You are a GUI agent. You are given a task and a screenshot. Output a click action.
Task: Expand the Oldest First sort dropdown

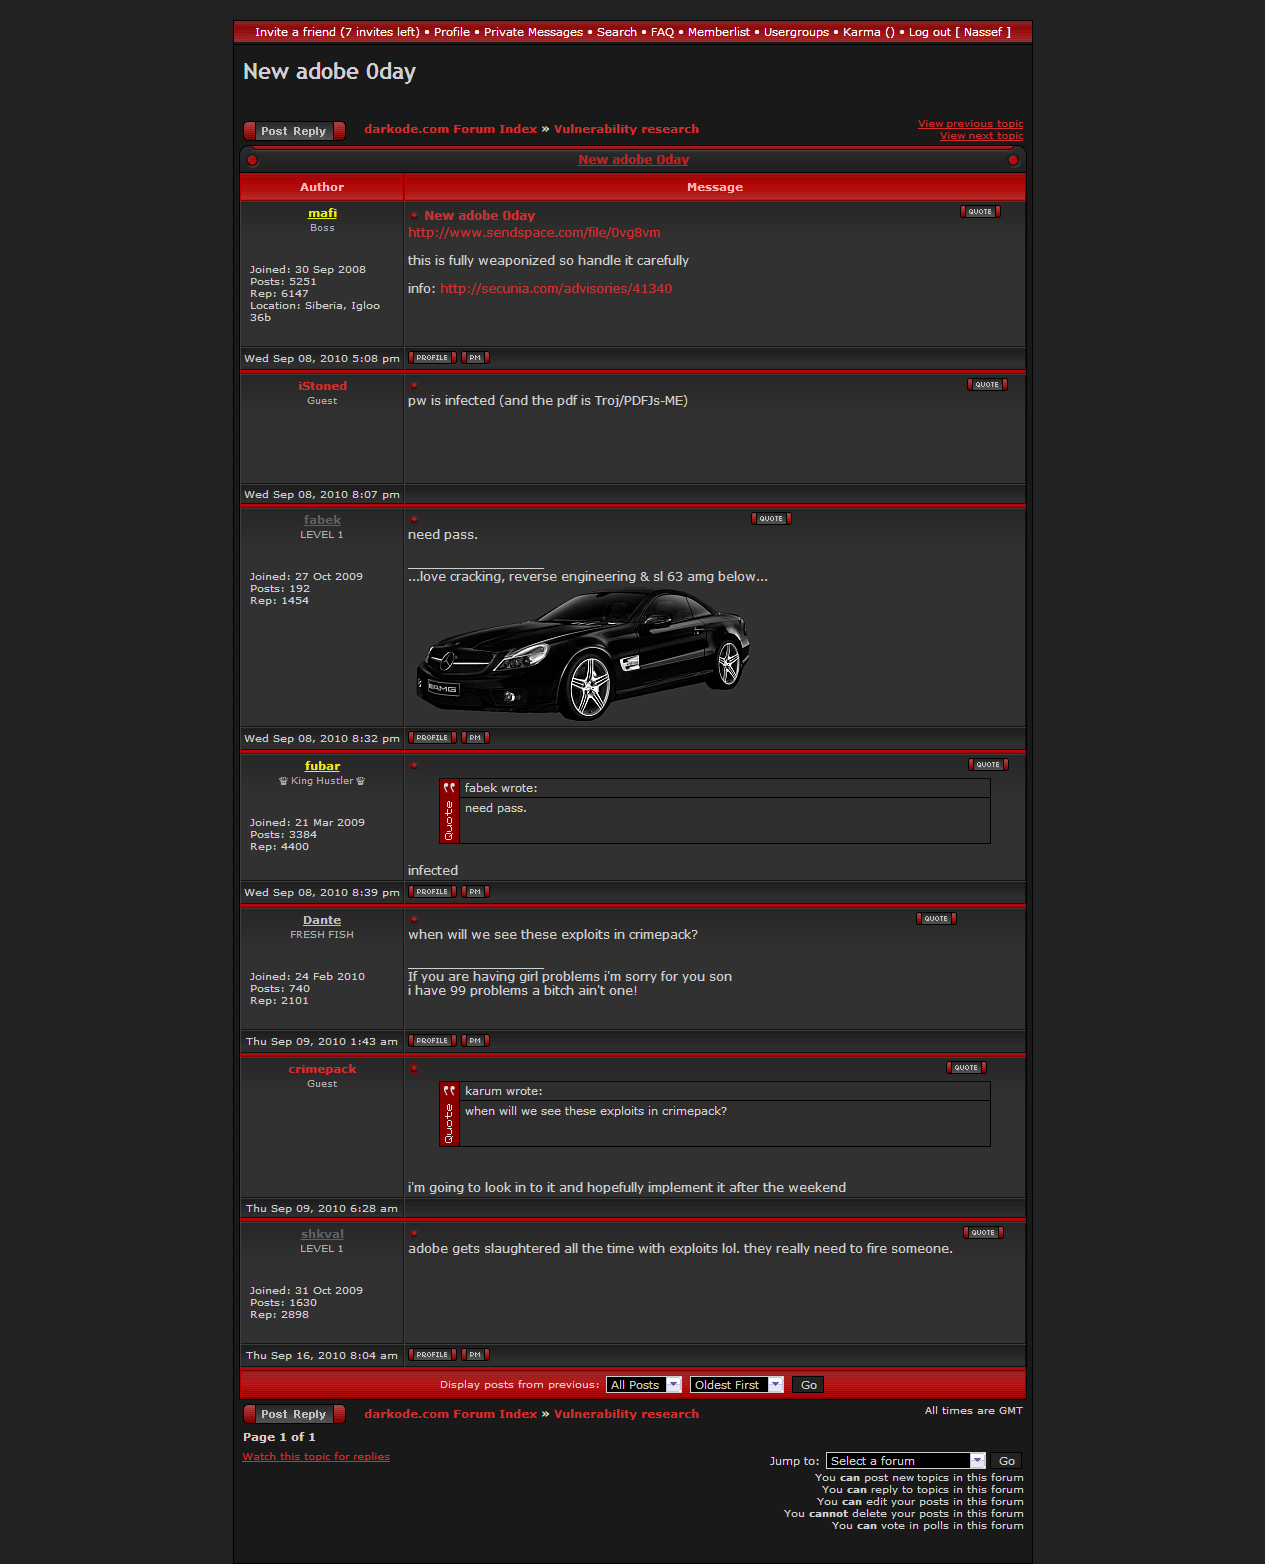pyautogui.click(x=736, y=1385)
